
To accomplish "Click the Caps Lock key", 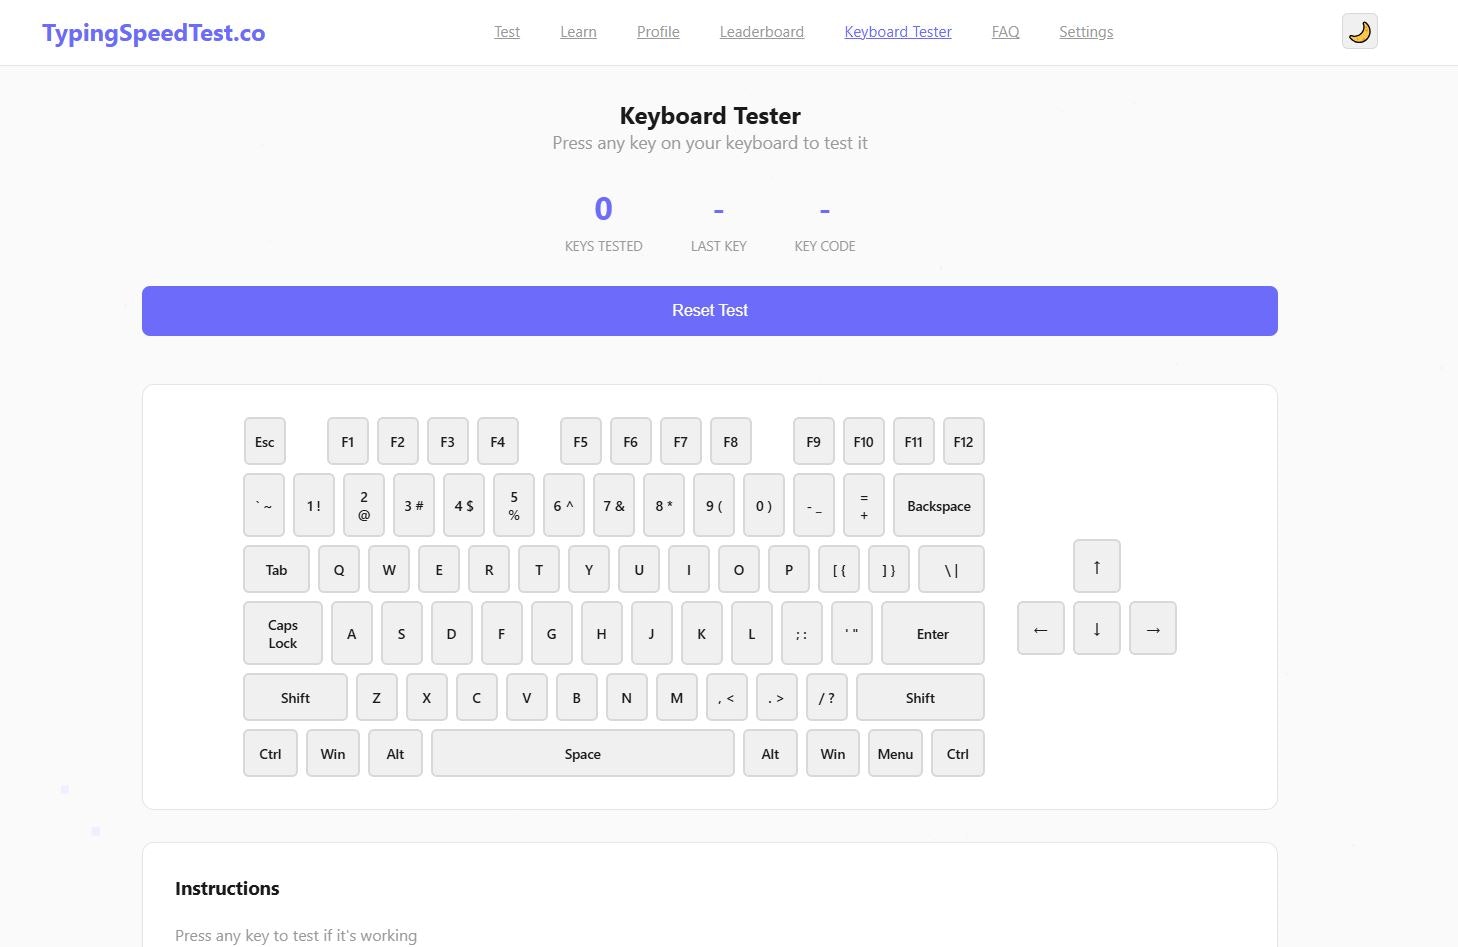I will tap(281, 633).
